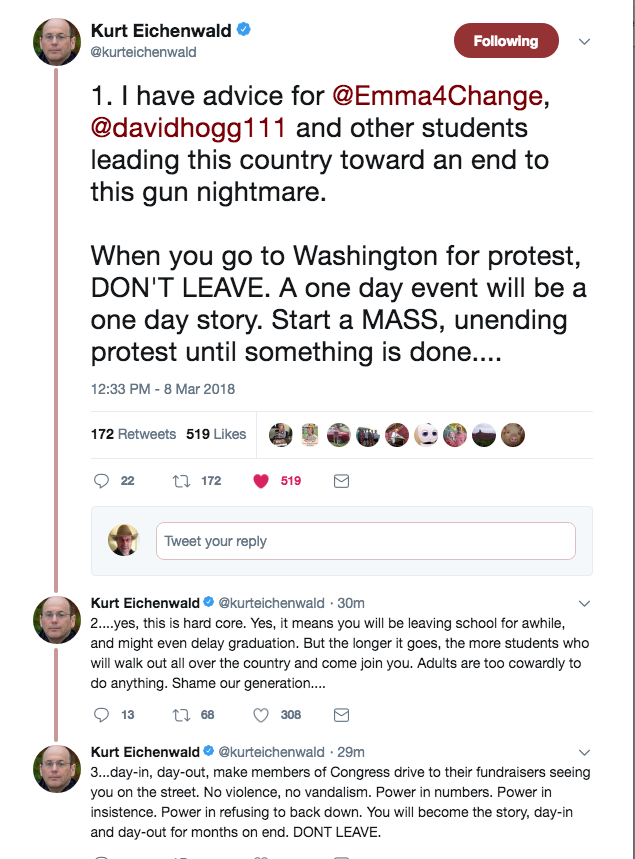Click reply icon on main tweet
The width and height of the screenshot is (635, 859).
[x=101, y=481]
